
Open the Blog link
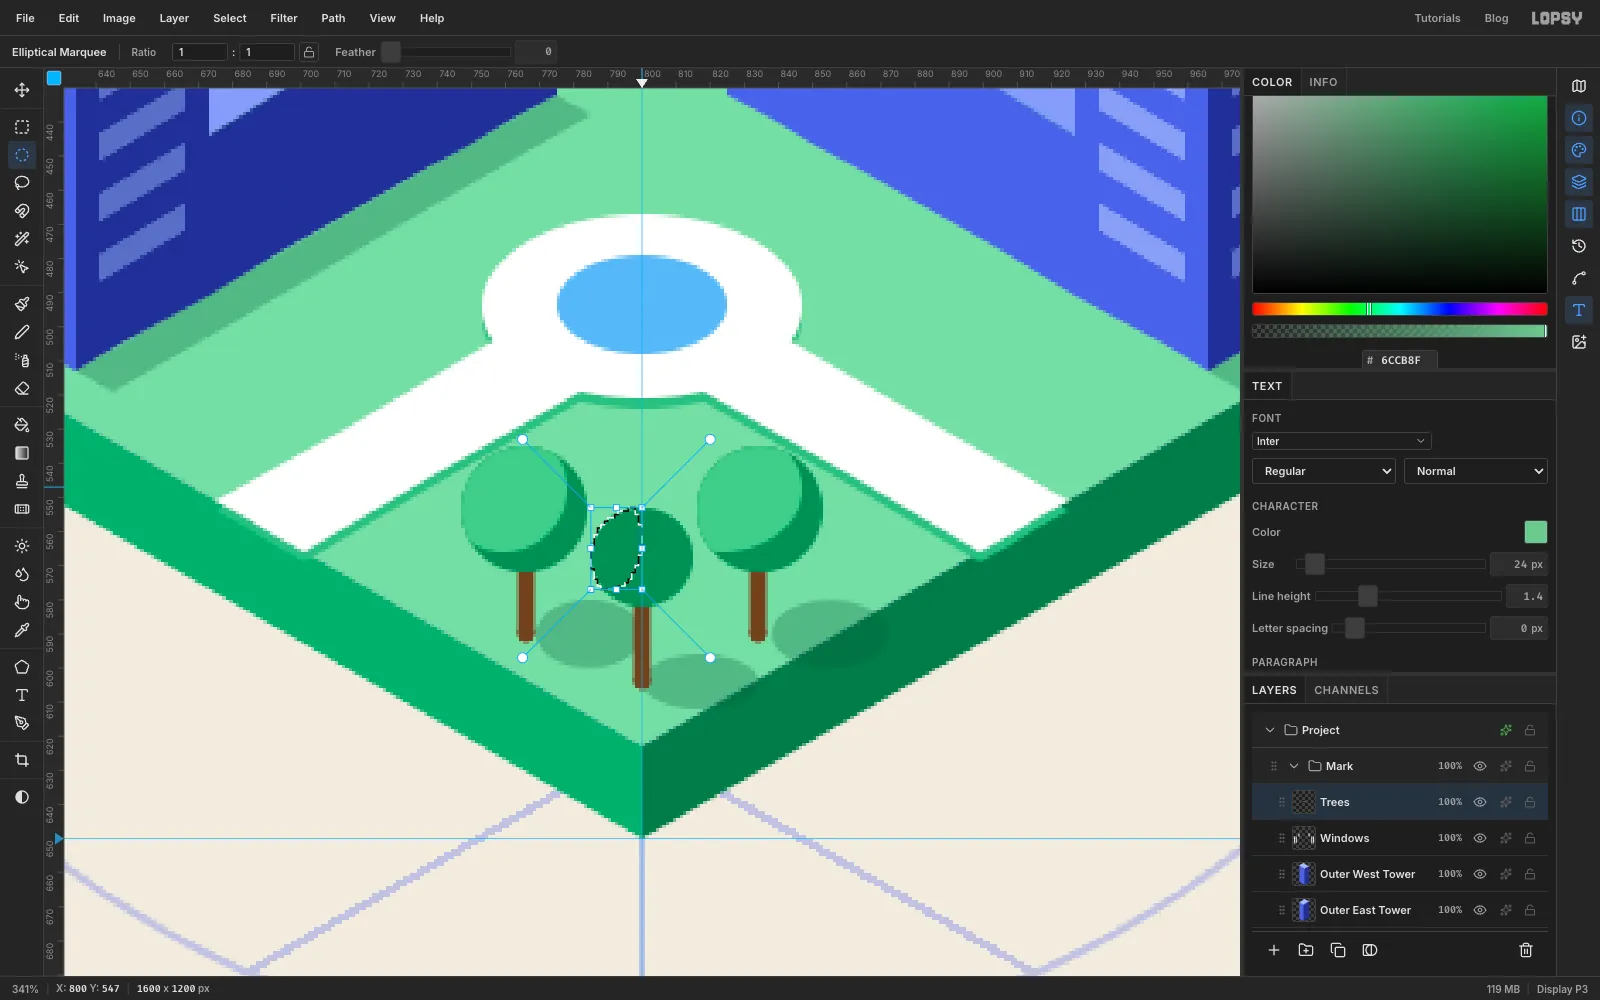[1496, 18]
